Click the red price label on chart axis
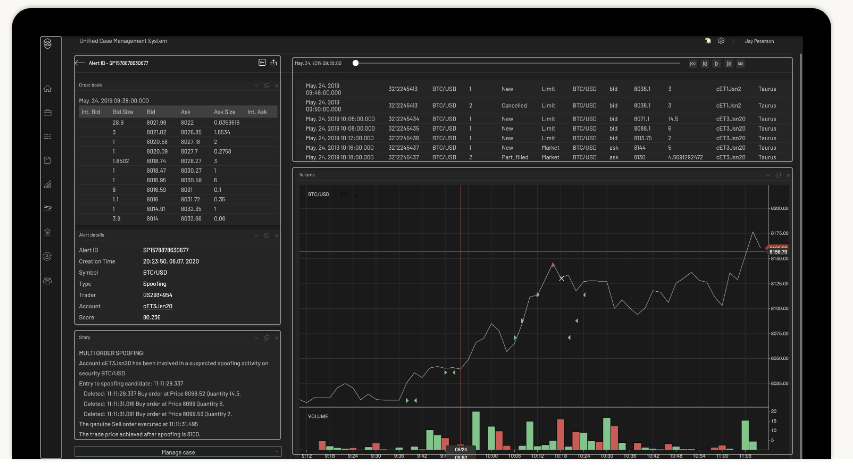This screenshot has width=853, height=467. coord(778,250)
